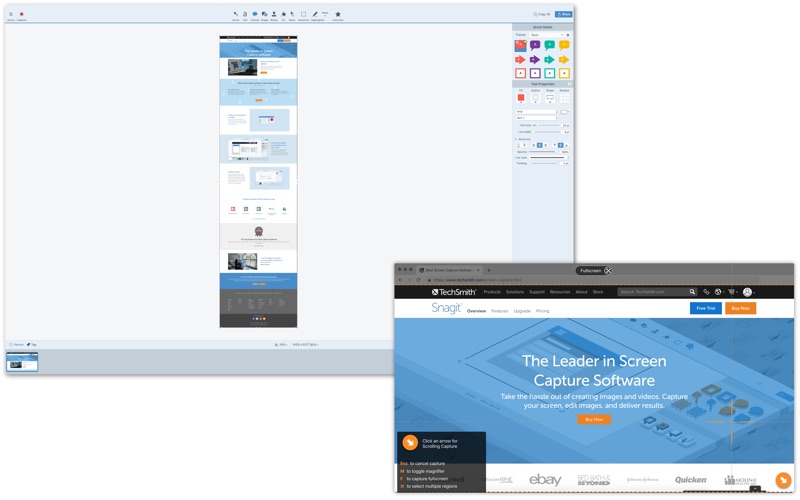
Task: Choose the teal callout quick style
Action: 549,45
